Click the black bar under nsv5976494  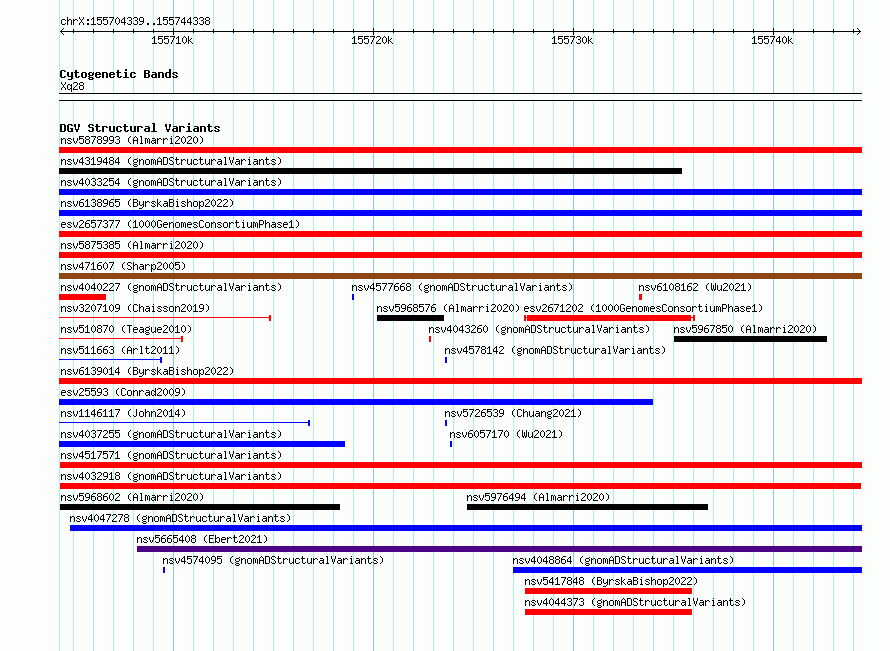coord(587,507)
